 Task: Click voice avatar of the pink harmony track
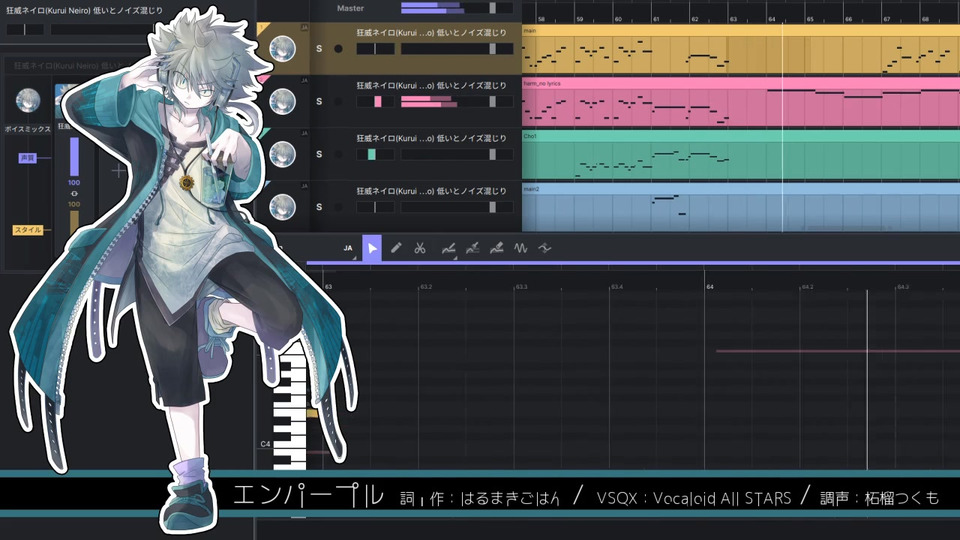click(282, 101)
